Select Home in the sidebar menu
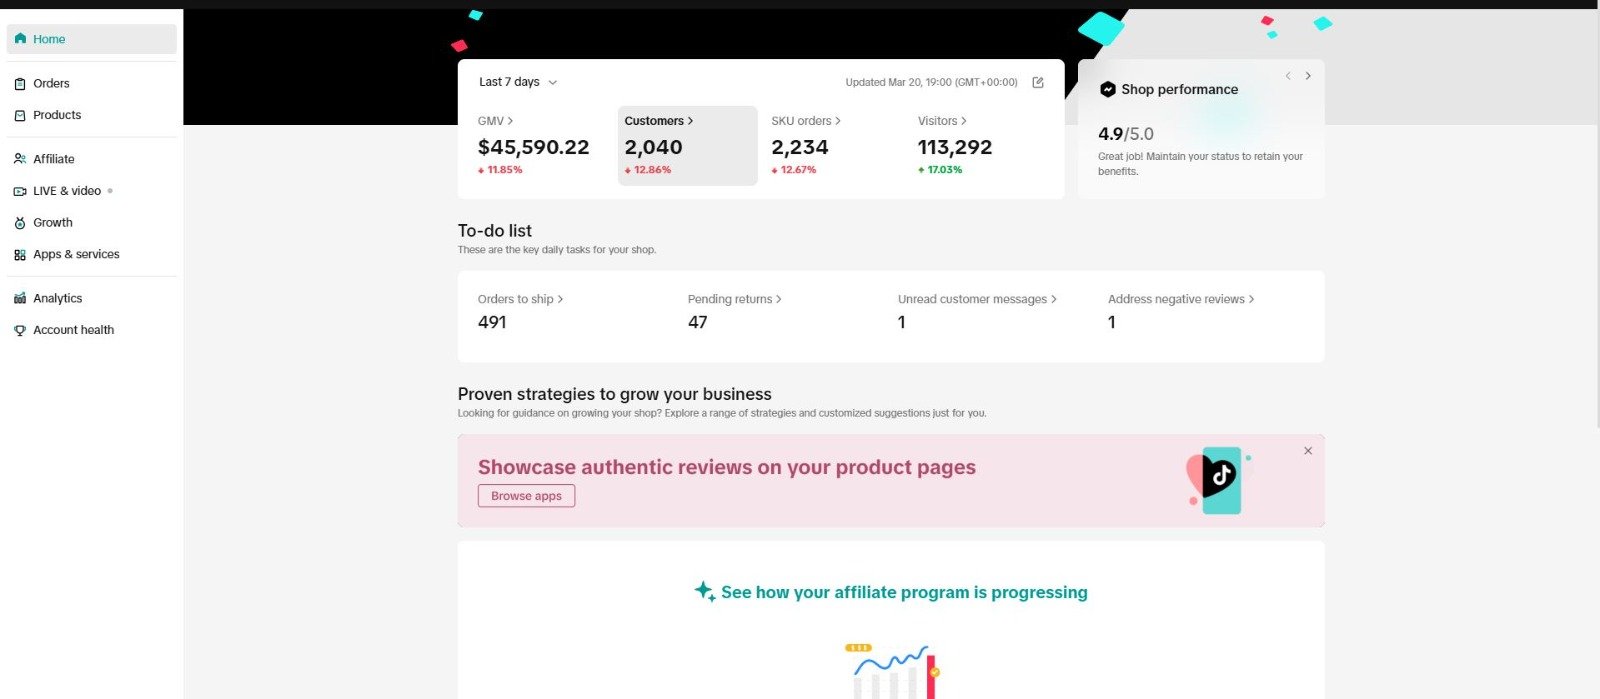Image resolution: width=1600 pixels, height=699 pixels. pos(92,39)
